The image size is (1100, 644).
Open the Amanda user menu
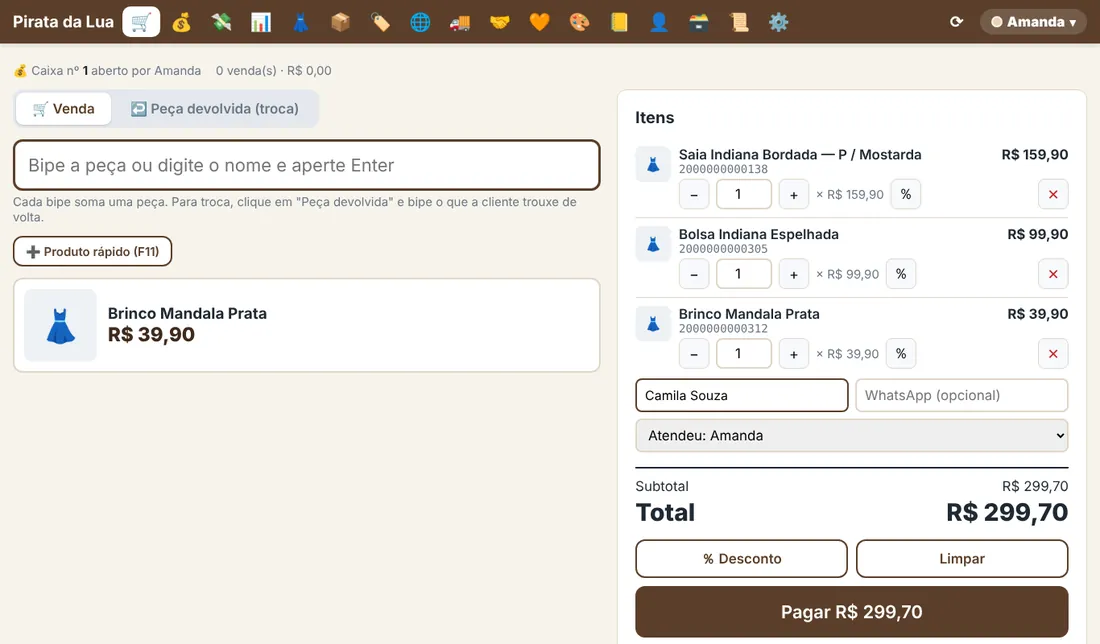point(1033,22)
